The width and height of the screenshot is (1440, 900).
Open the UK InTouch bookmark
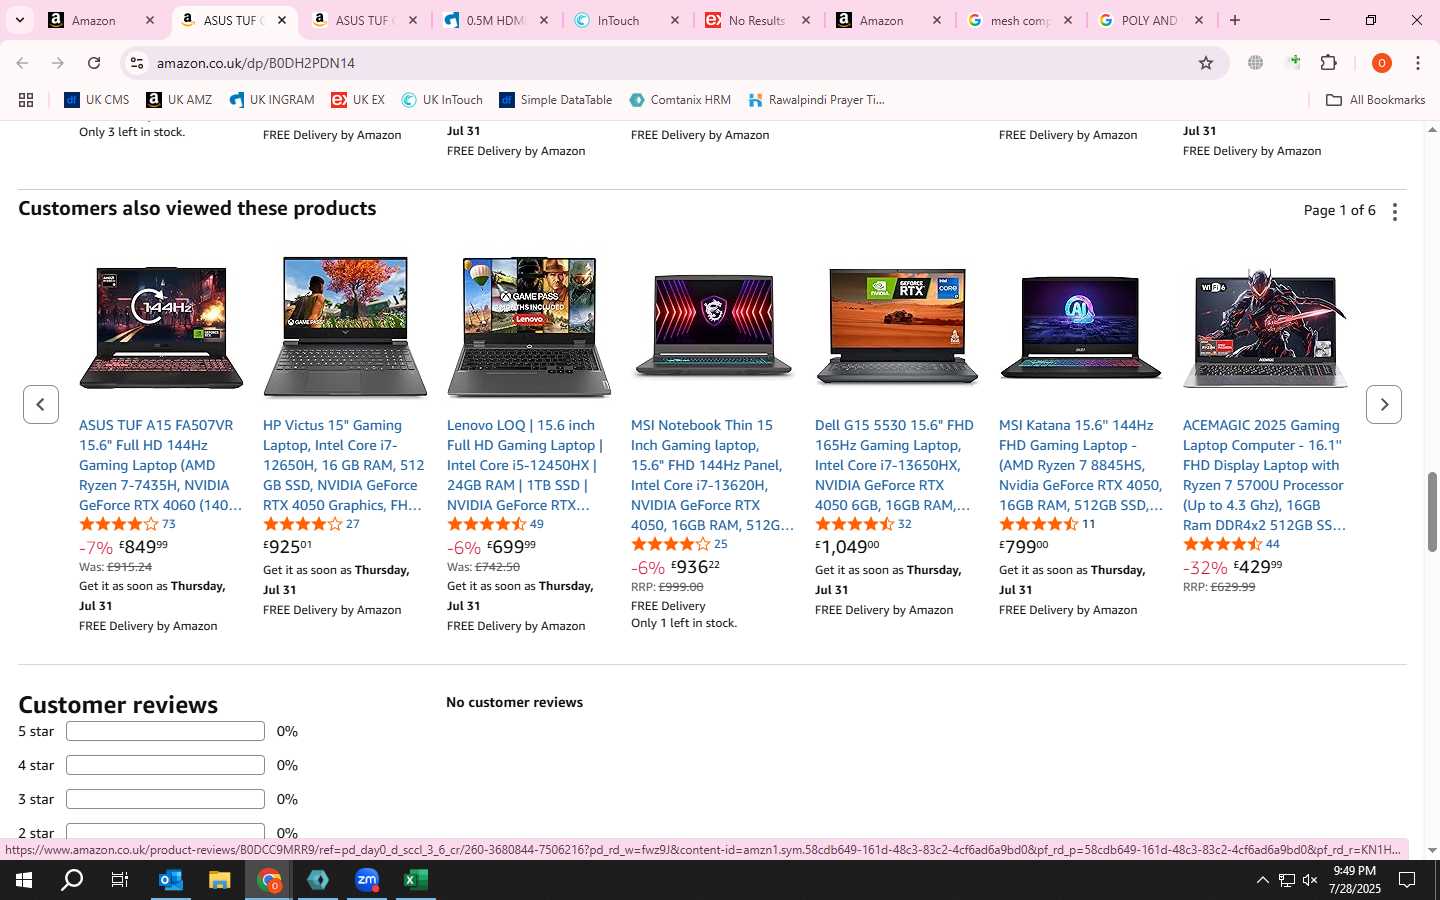(442, 100)
